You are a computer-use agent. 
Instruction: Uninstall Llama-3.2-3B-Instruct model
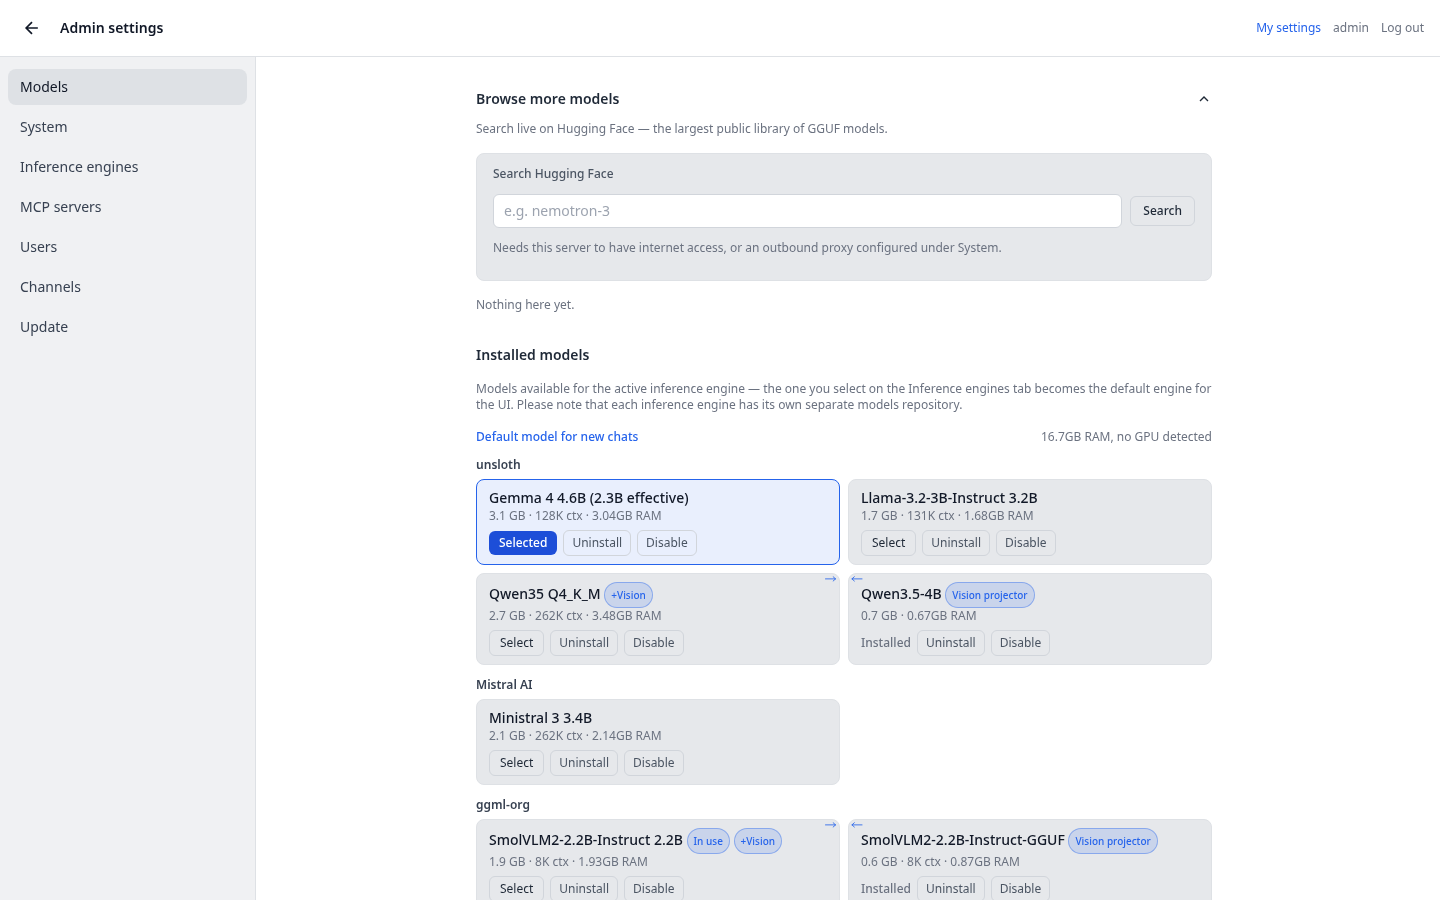[x=956, y=543]
